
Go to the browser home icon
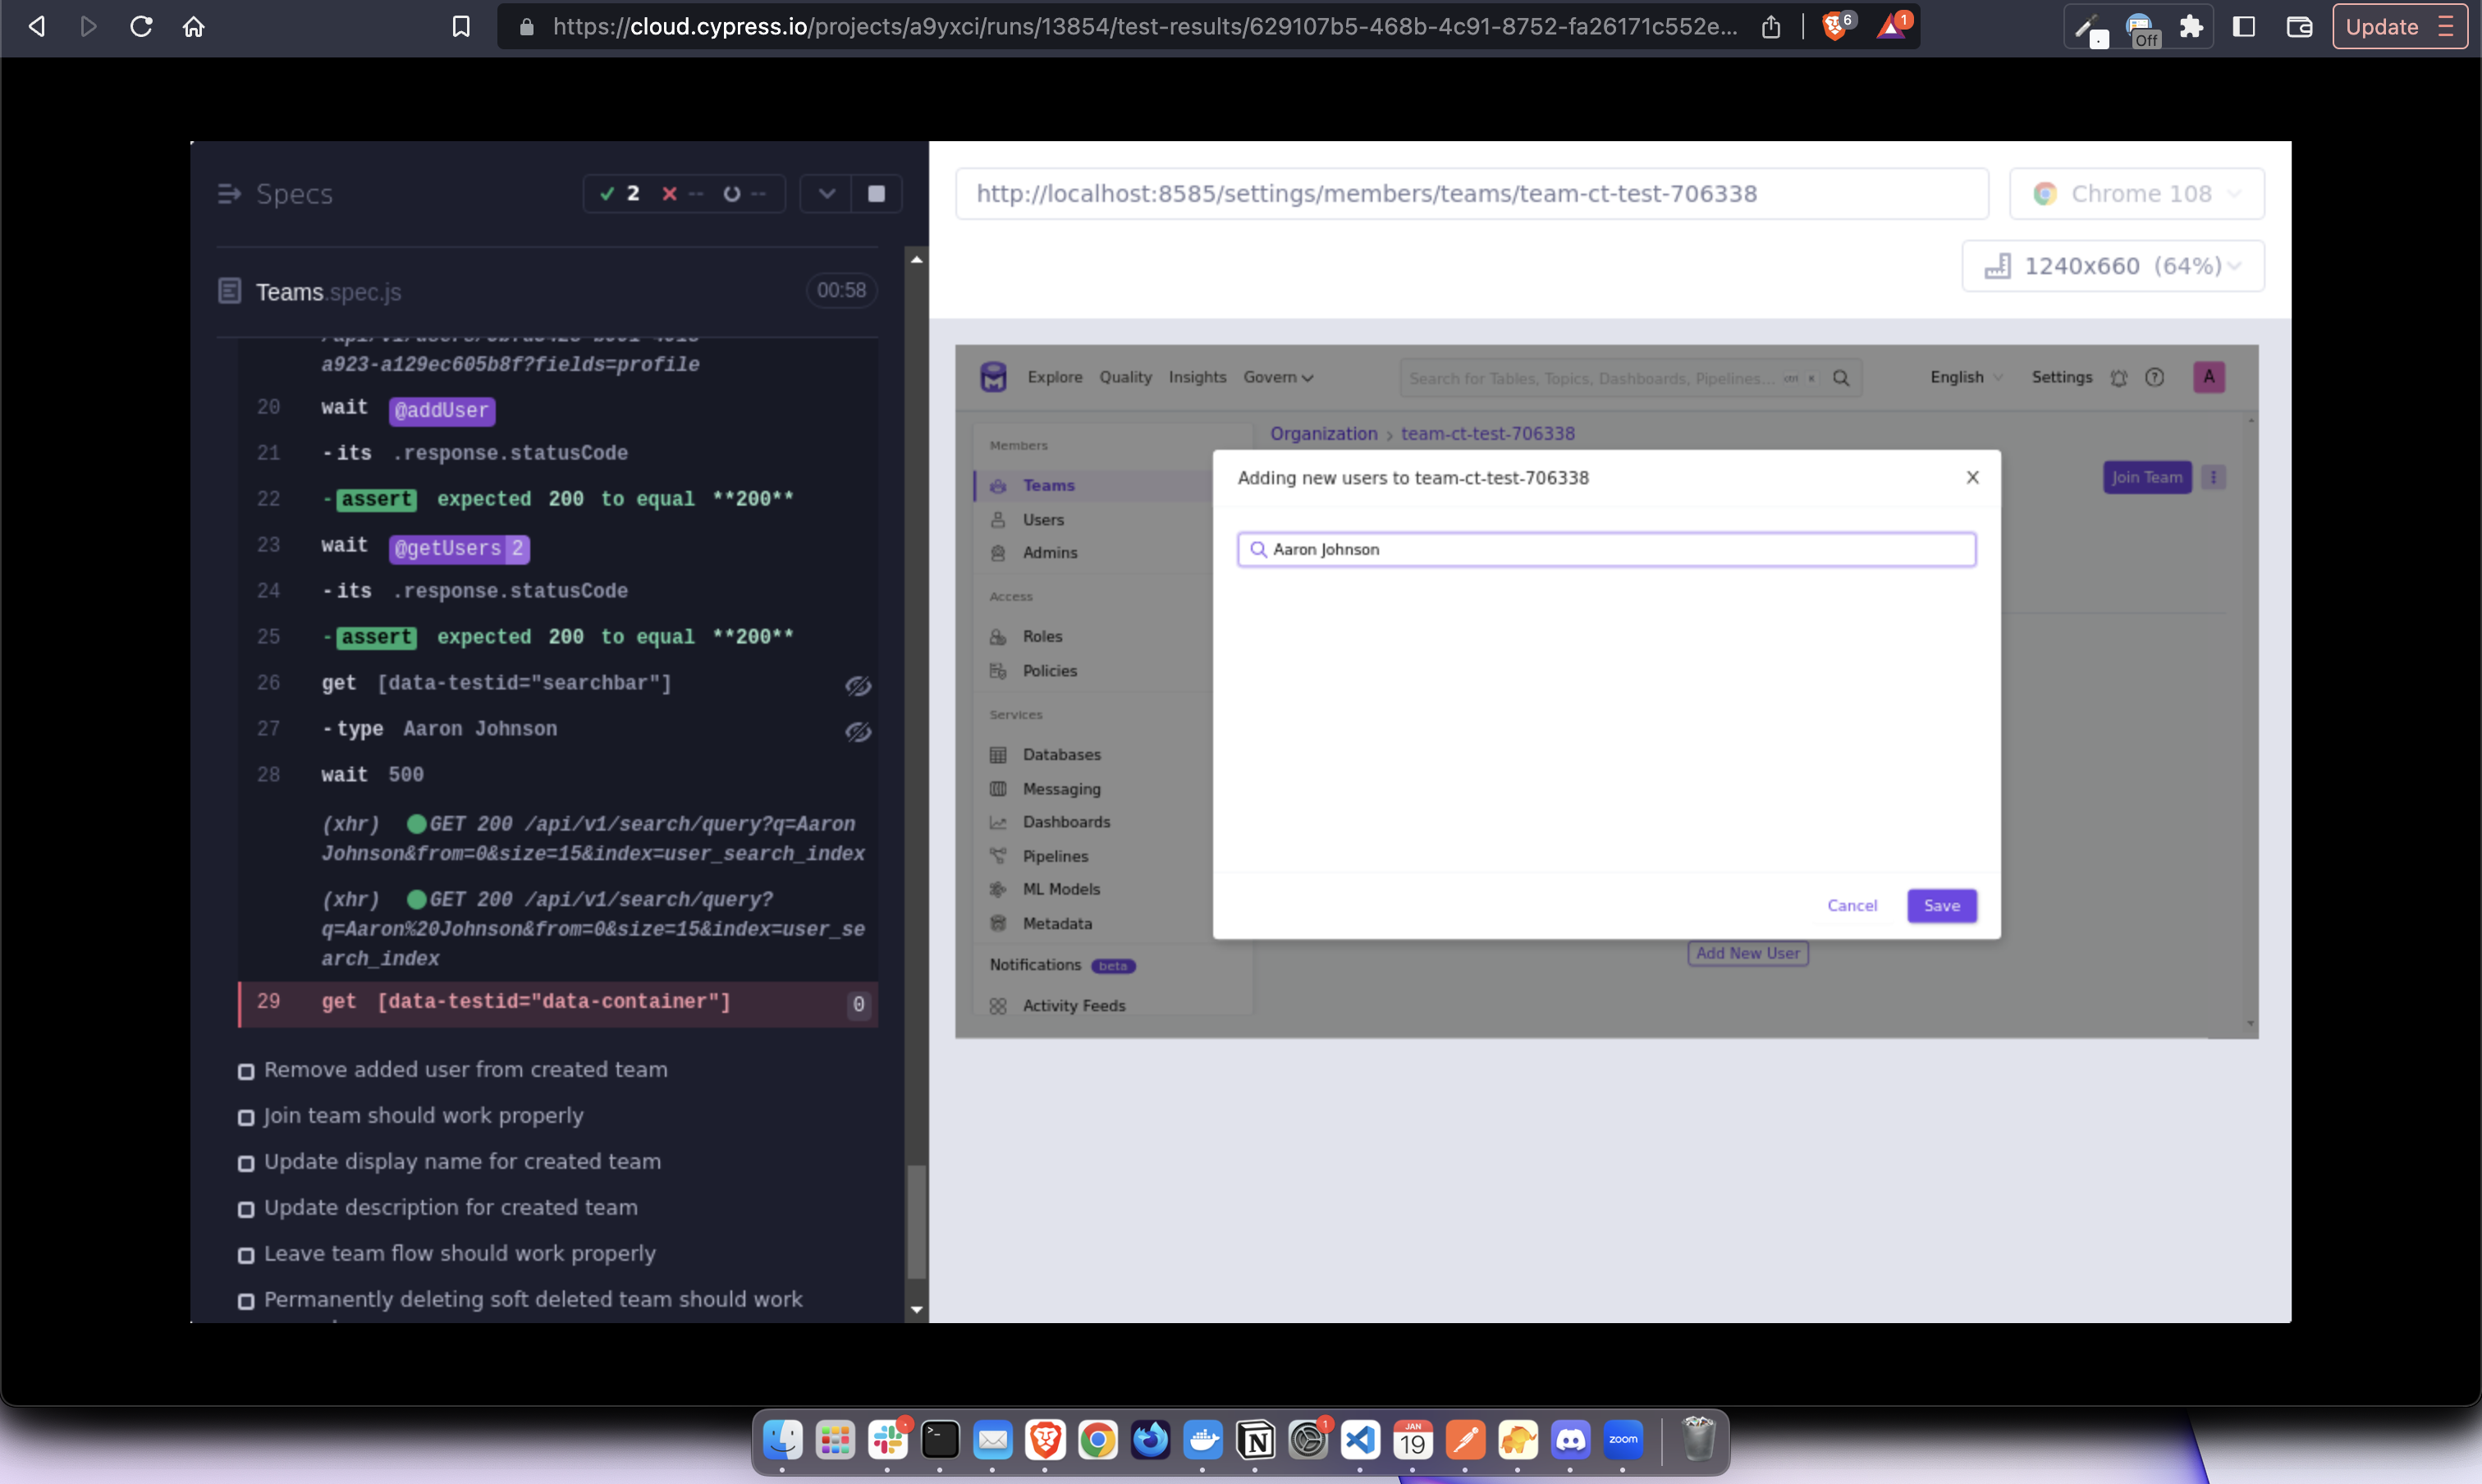193,26
